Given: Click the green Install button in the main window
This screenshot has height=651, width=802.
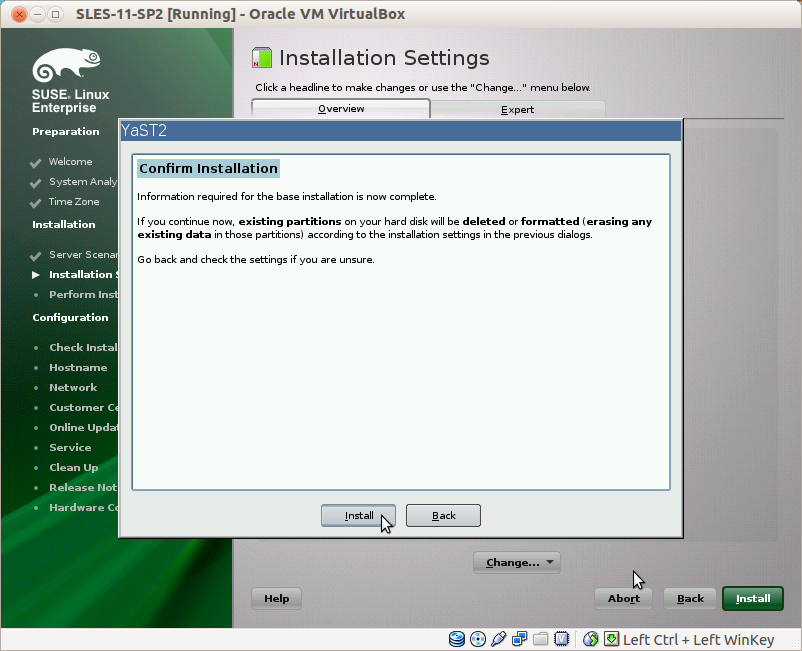Looking at the screenshot, I should tap(753, 598).
